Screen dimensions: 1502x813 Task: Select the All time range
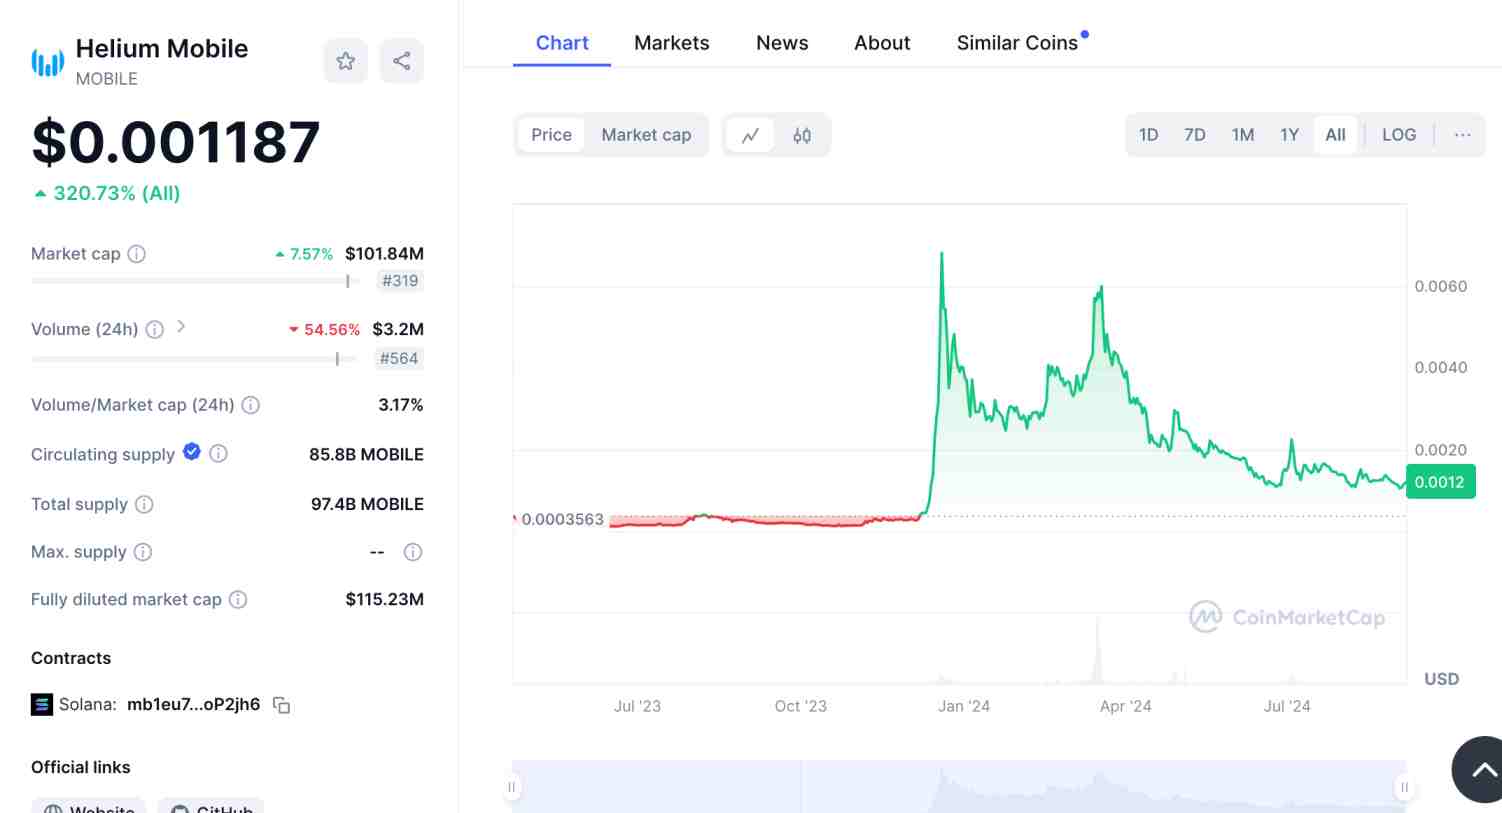click(1336, 135)
